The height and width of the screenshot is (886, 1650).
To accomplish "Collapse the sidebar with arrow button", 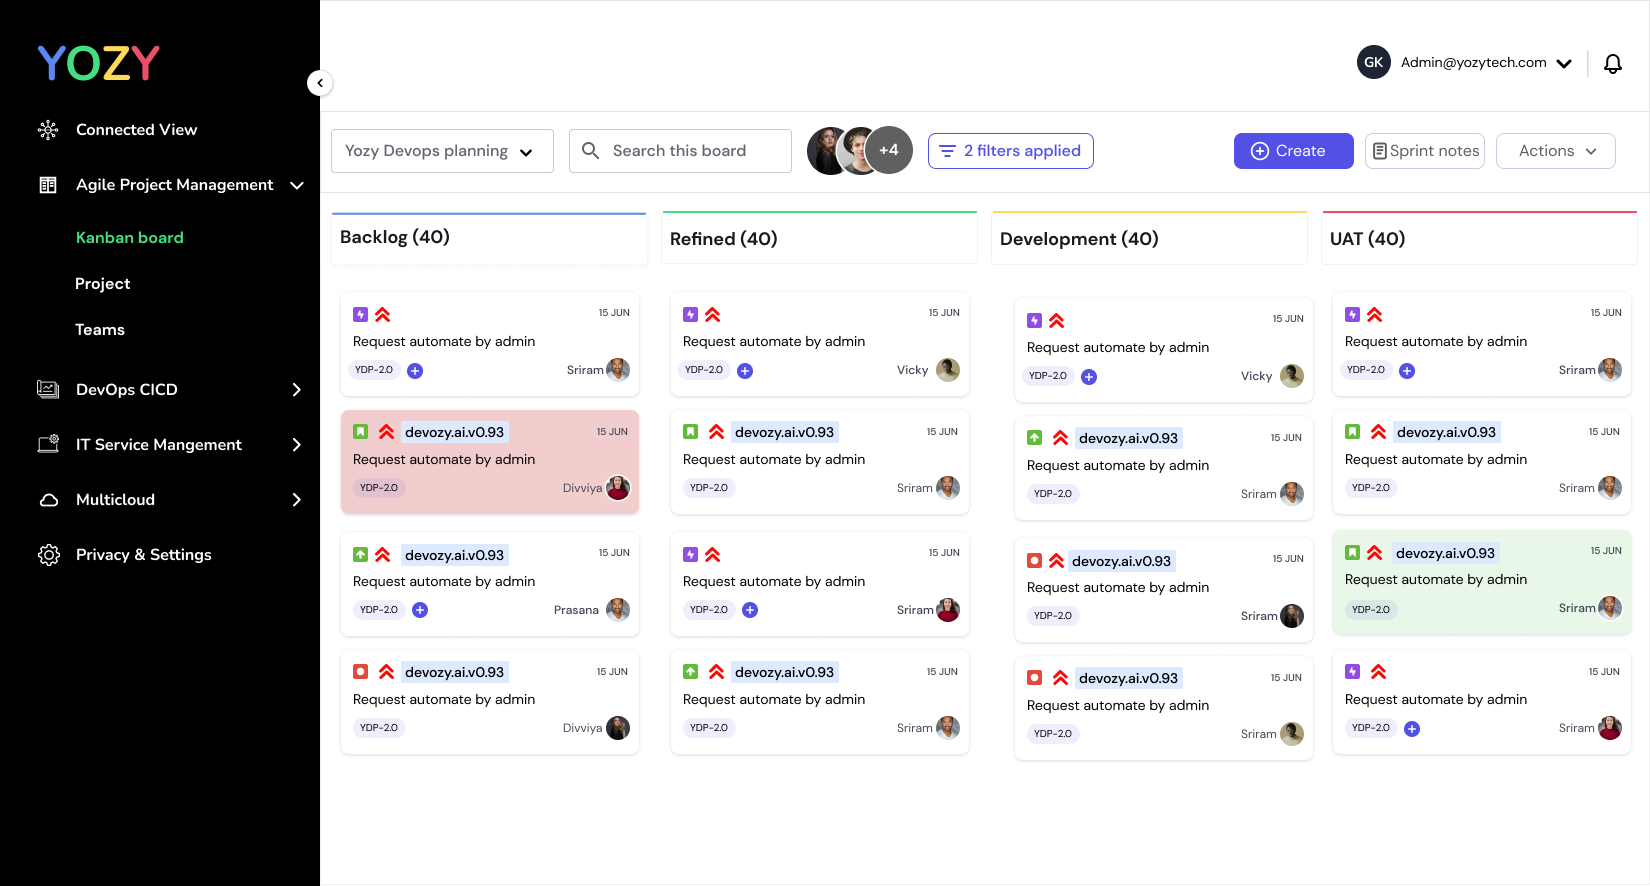I will point(320,83).
